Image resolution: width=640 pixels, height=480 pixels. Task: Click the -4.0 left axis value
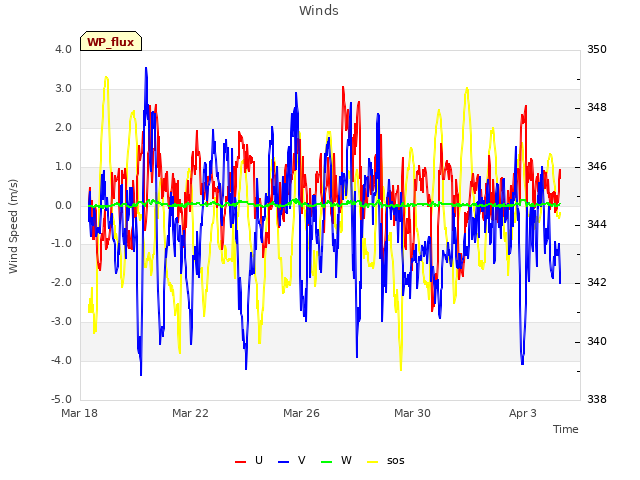(61, 360)
